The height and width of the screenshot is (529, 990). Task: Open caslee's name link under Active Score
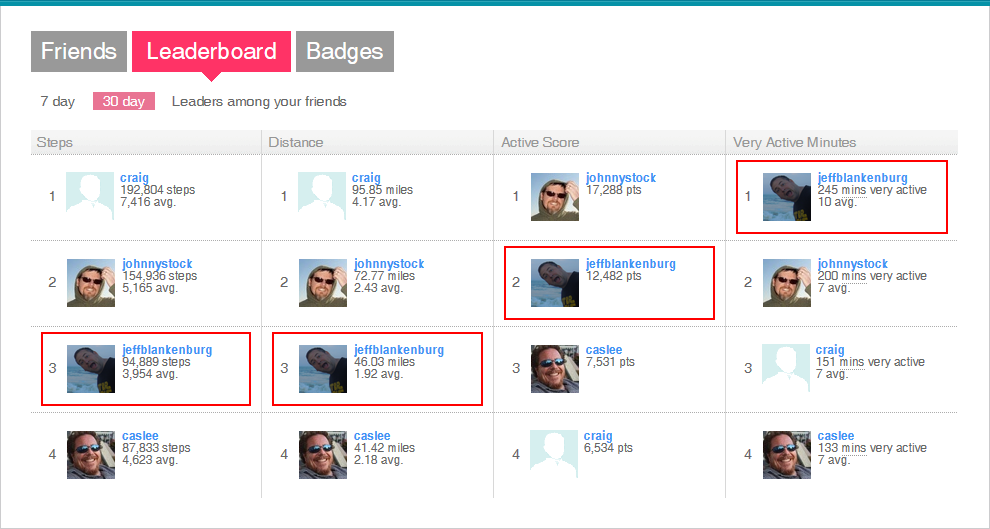(604, 350)
